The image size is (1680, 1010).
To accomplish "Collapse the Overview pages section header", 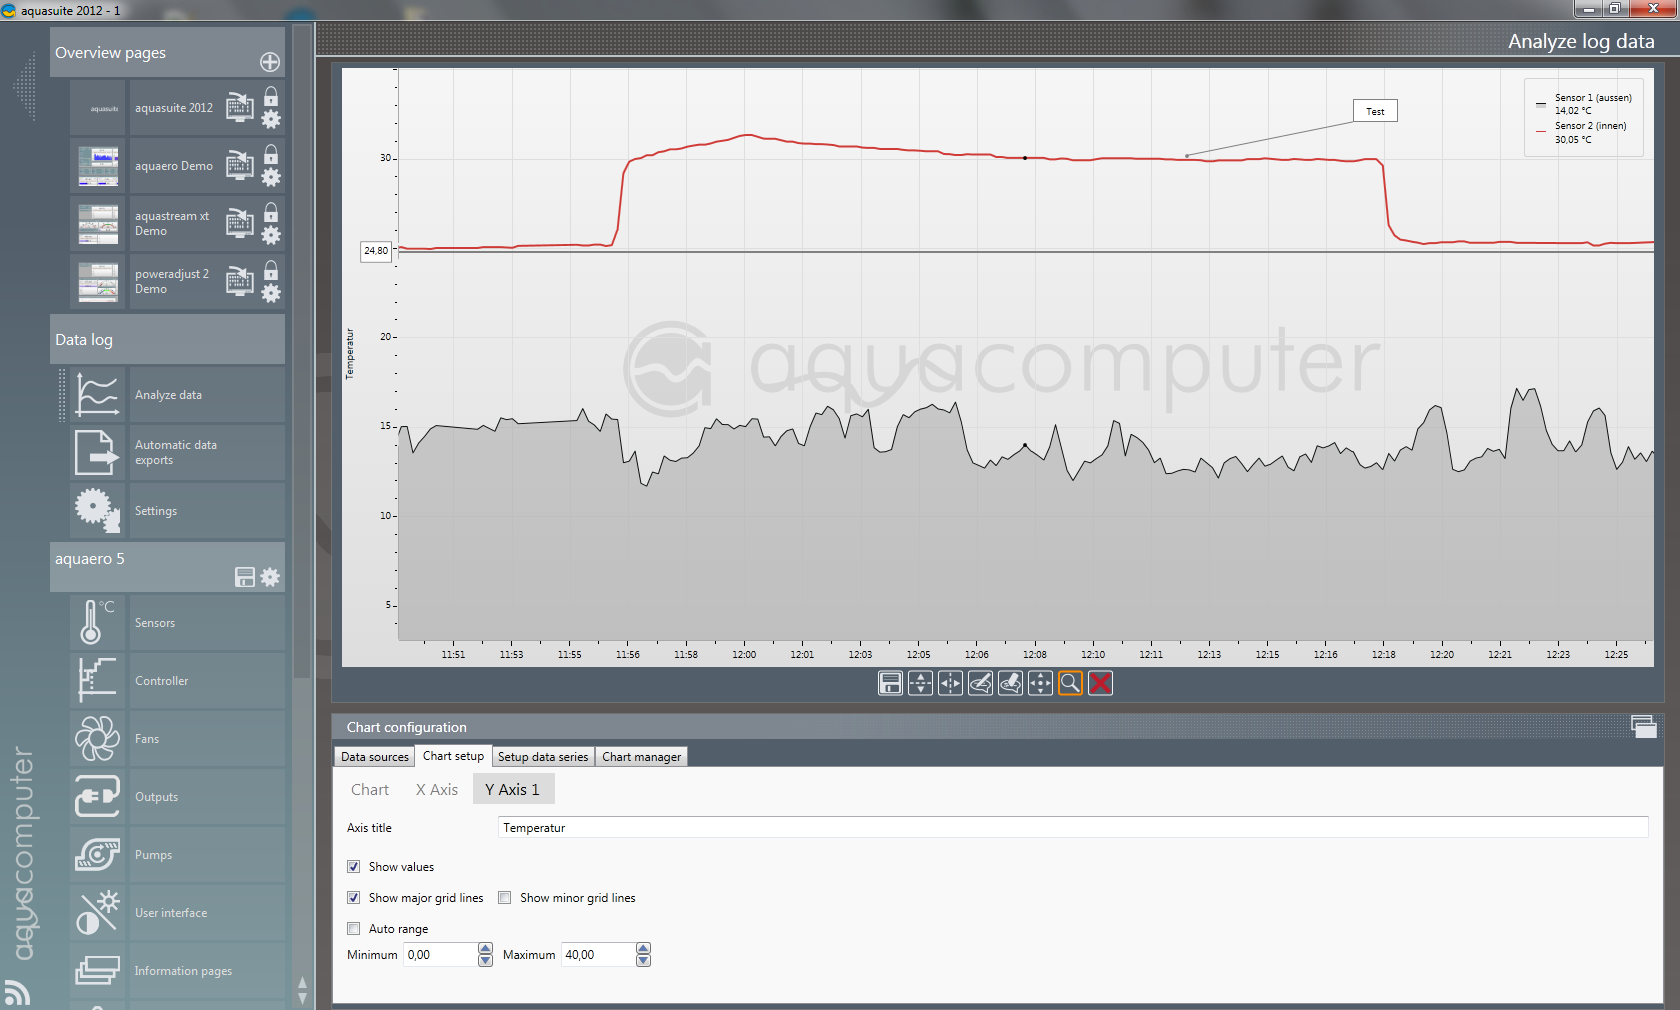I will coord(167,52).
